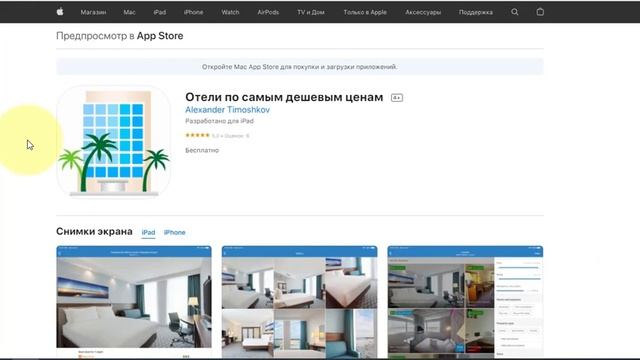Open the Watch menu item
This screenshot has height=360, width=640.
click(x=230, y=12)
